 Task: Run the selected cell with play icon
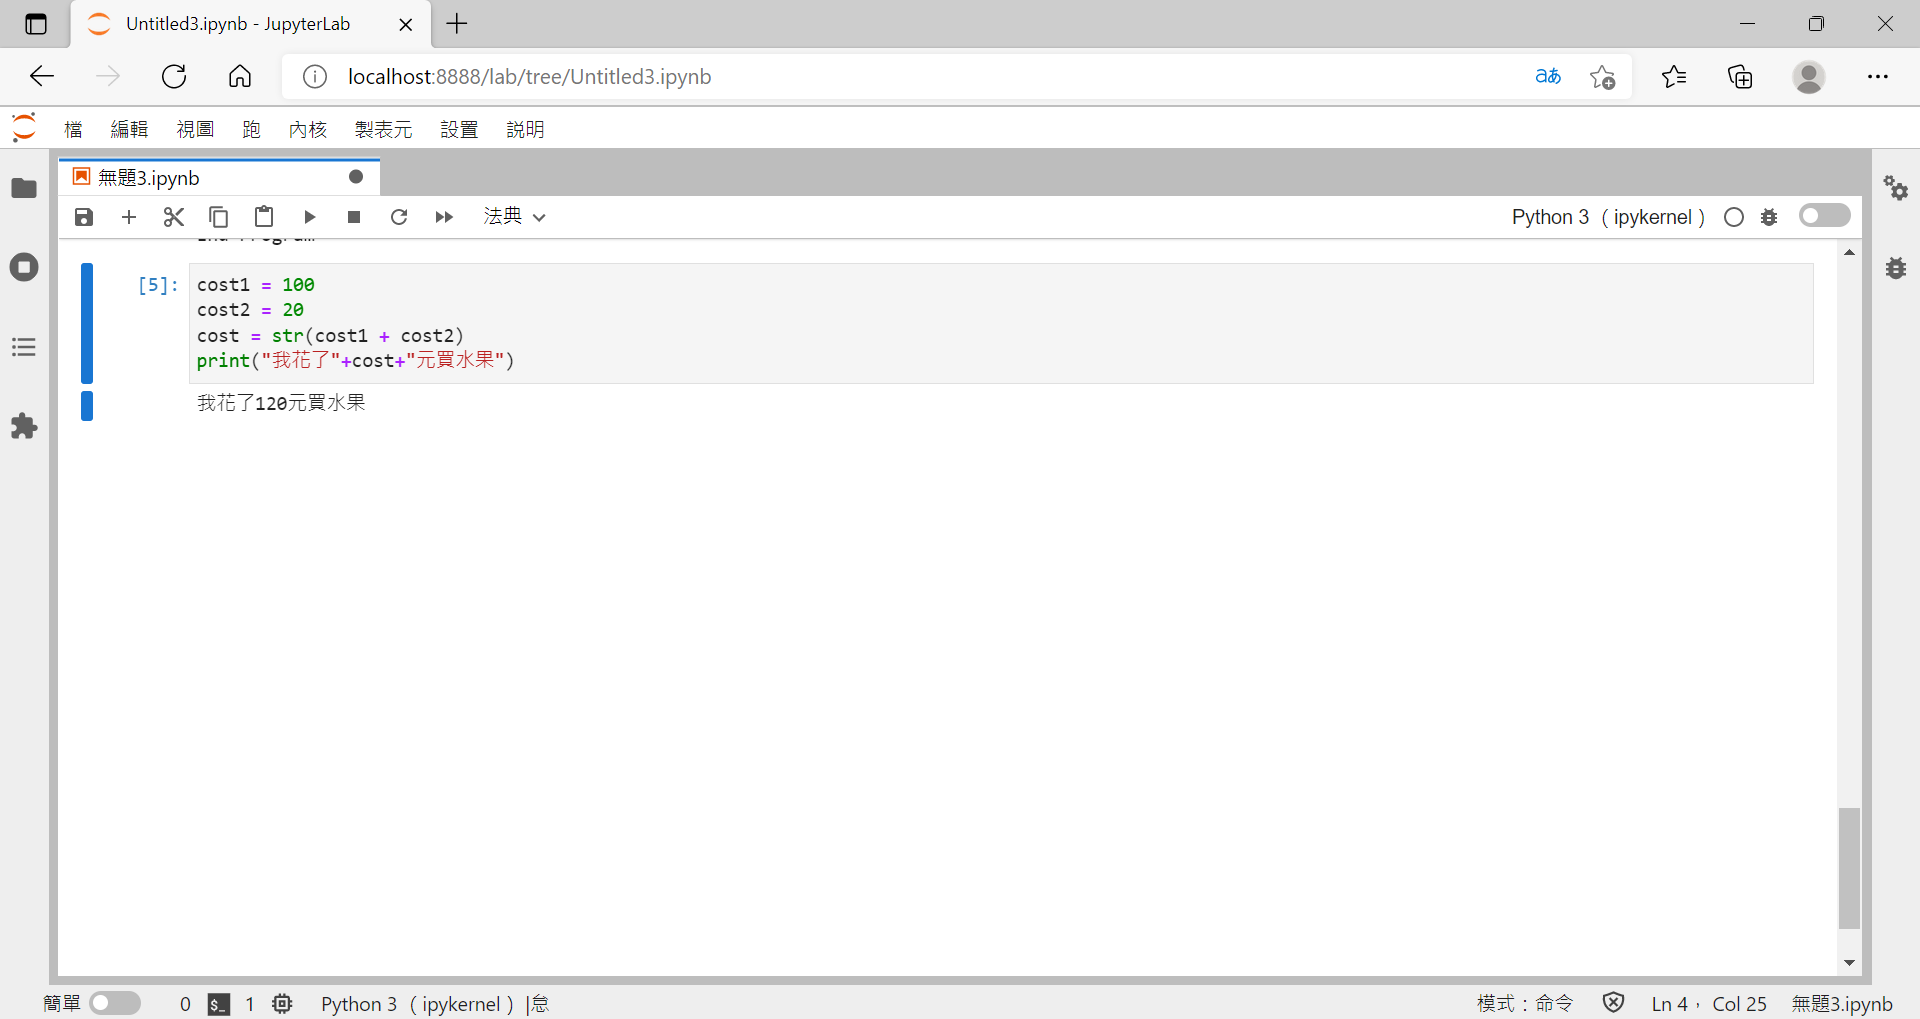309,217
